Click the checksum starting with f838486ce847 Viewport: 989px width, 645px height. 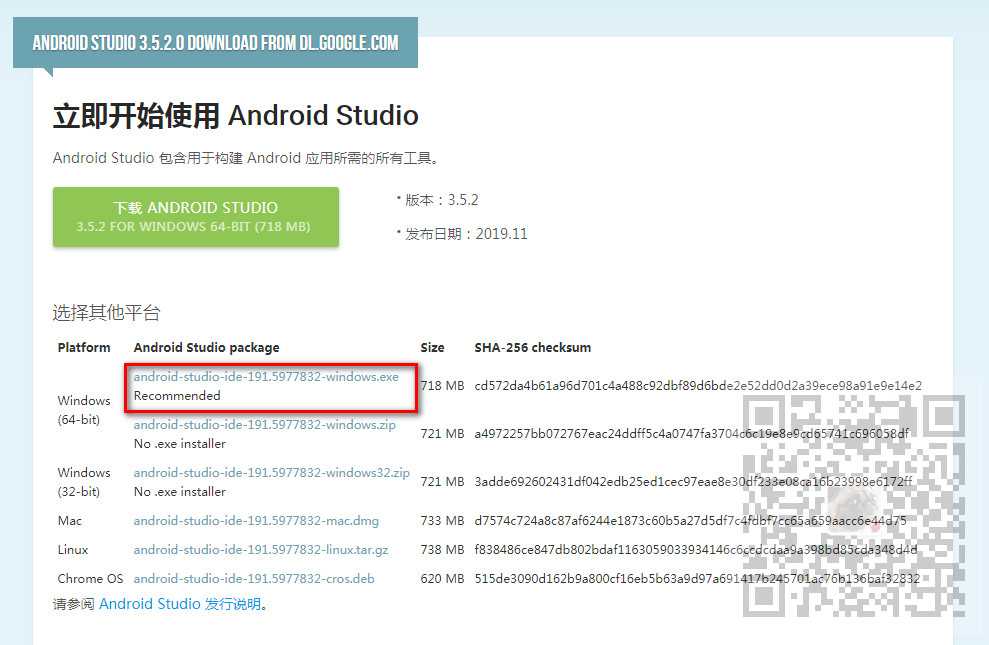coord(696,550)
